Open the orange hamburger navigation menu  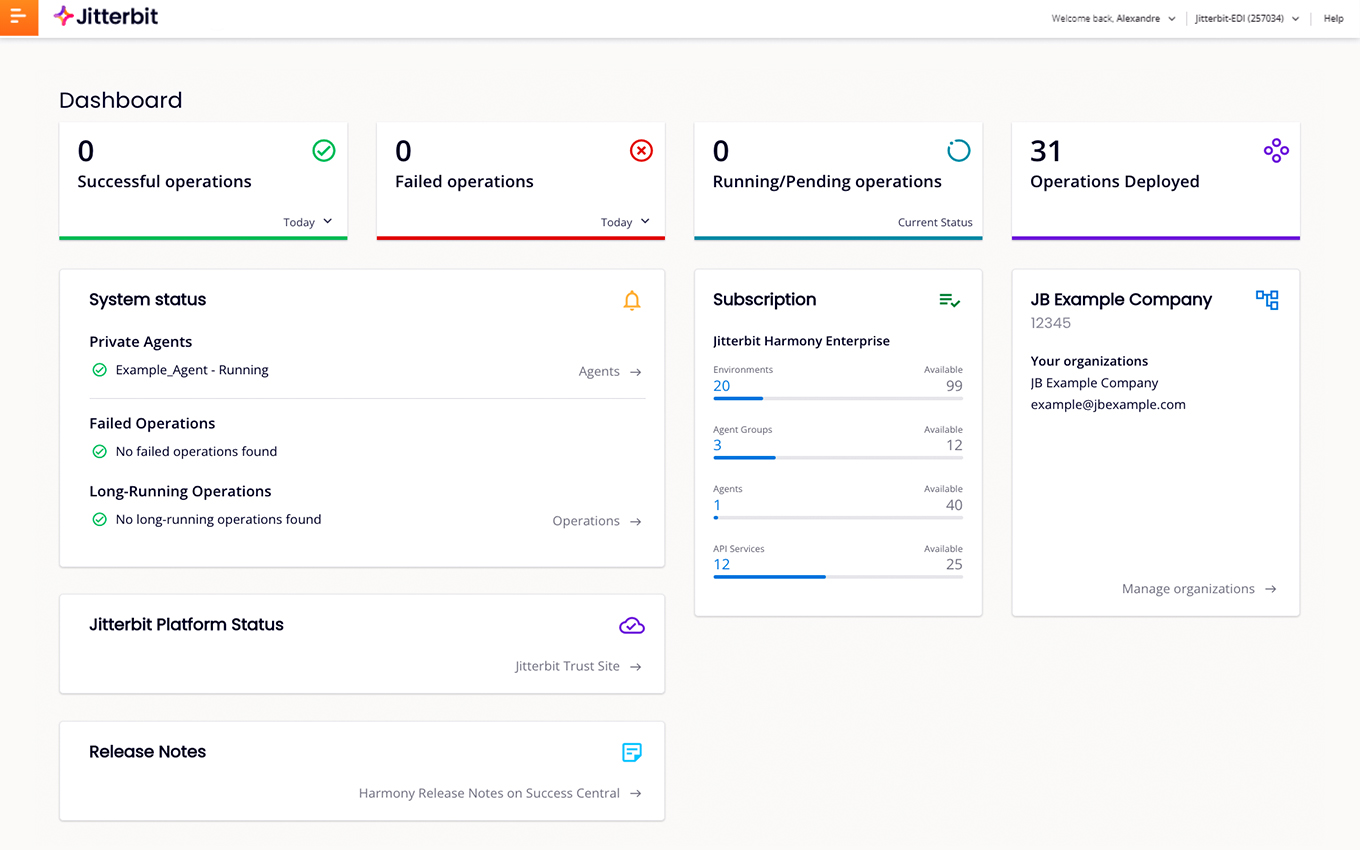[18, 18]
